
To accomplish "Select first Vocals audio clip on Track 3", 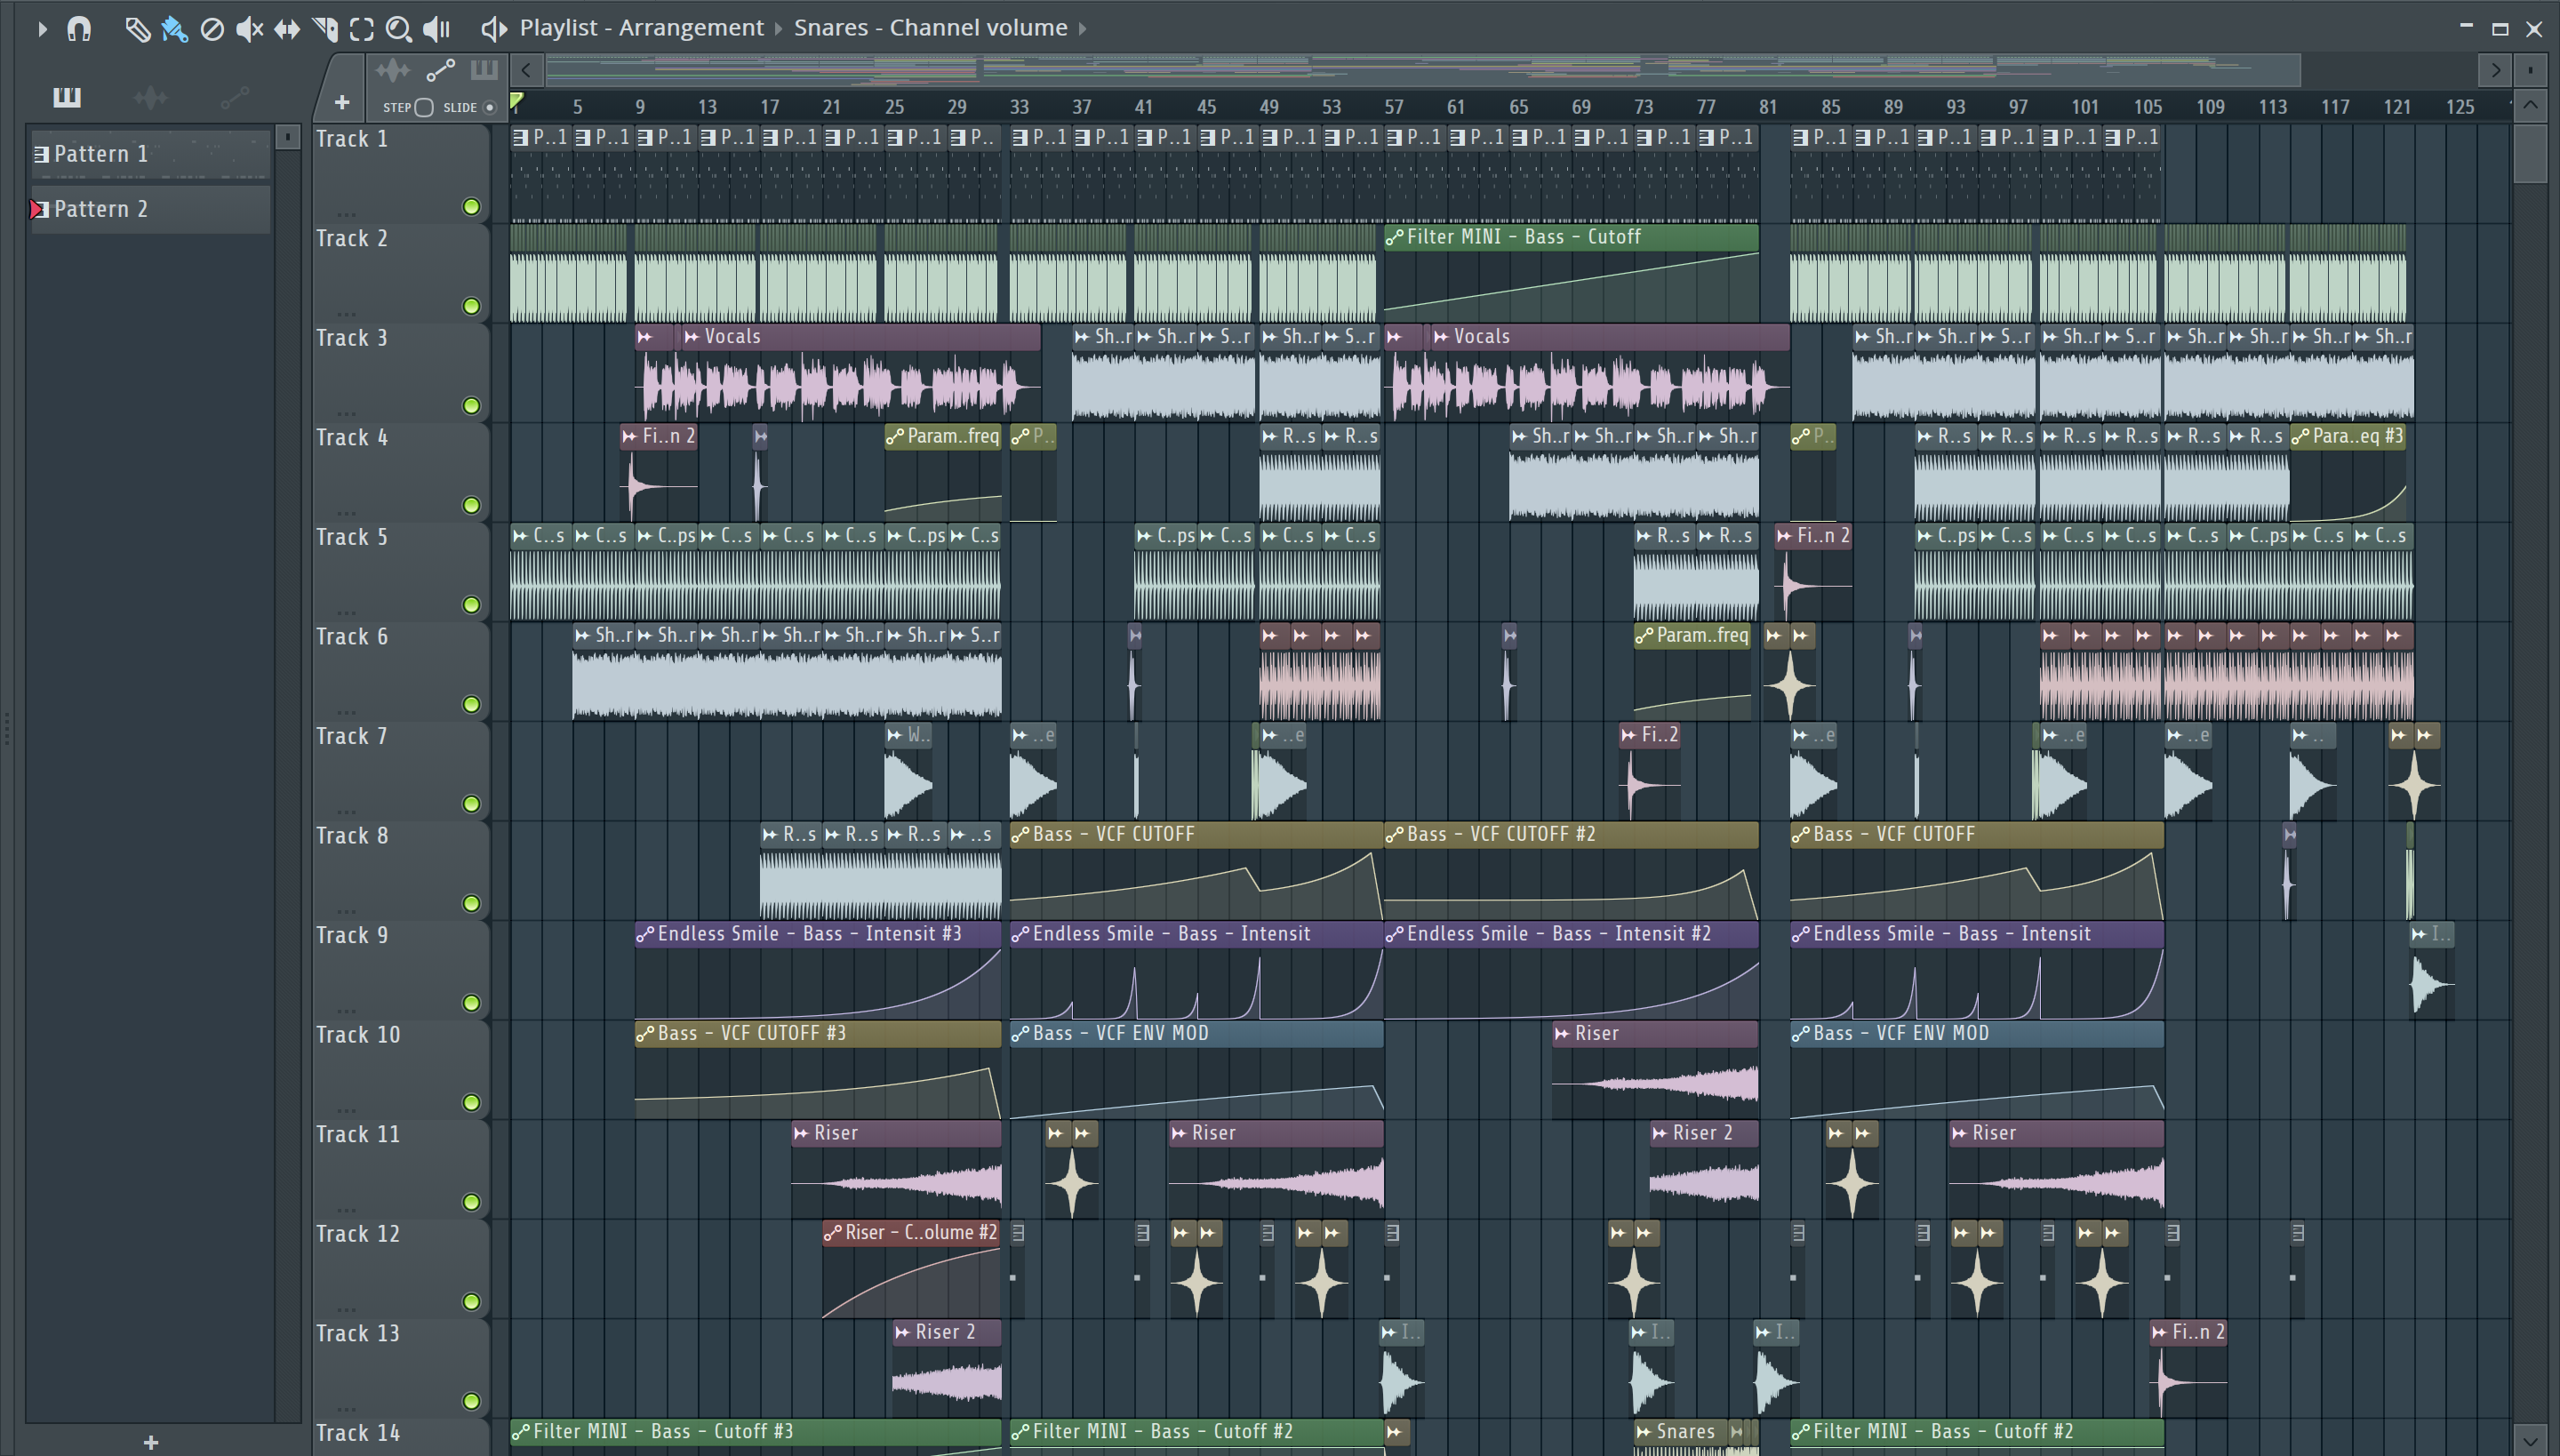I will (860, 372).
